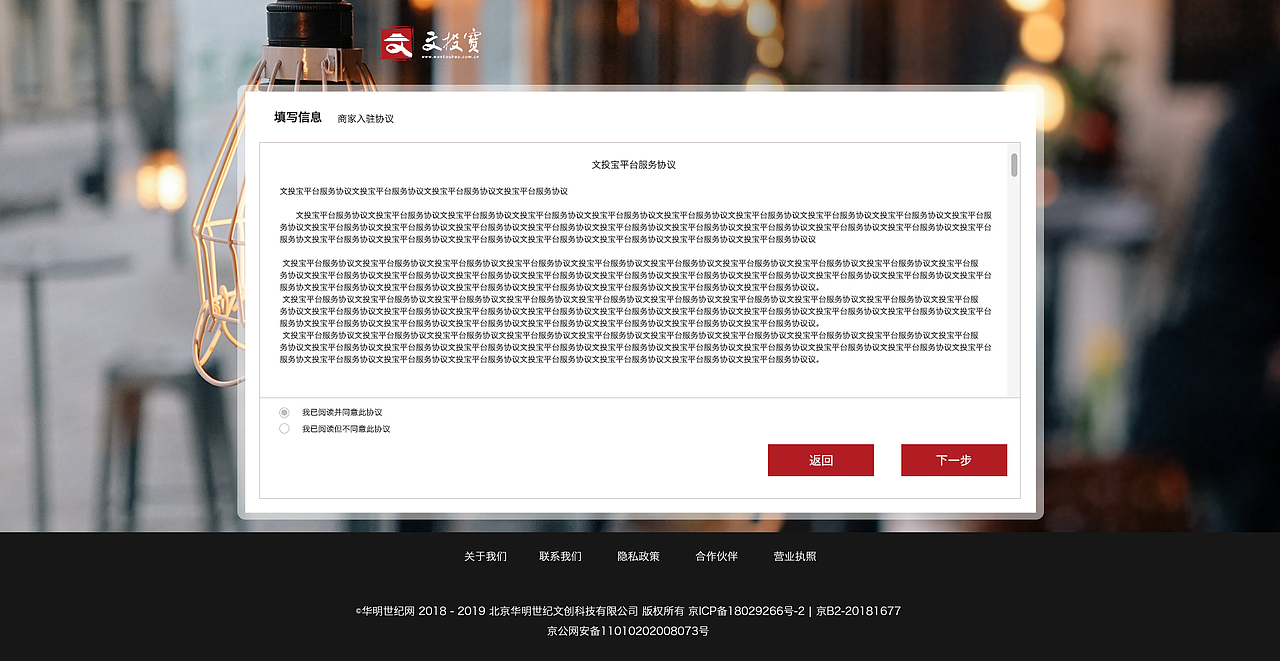Open the 联系我们 footer link
The image size is (1280, 661).
[x=560, y=556]
